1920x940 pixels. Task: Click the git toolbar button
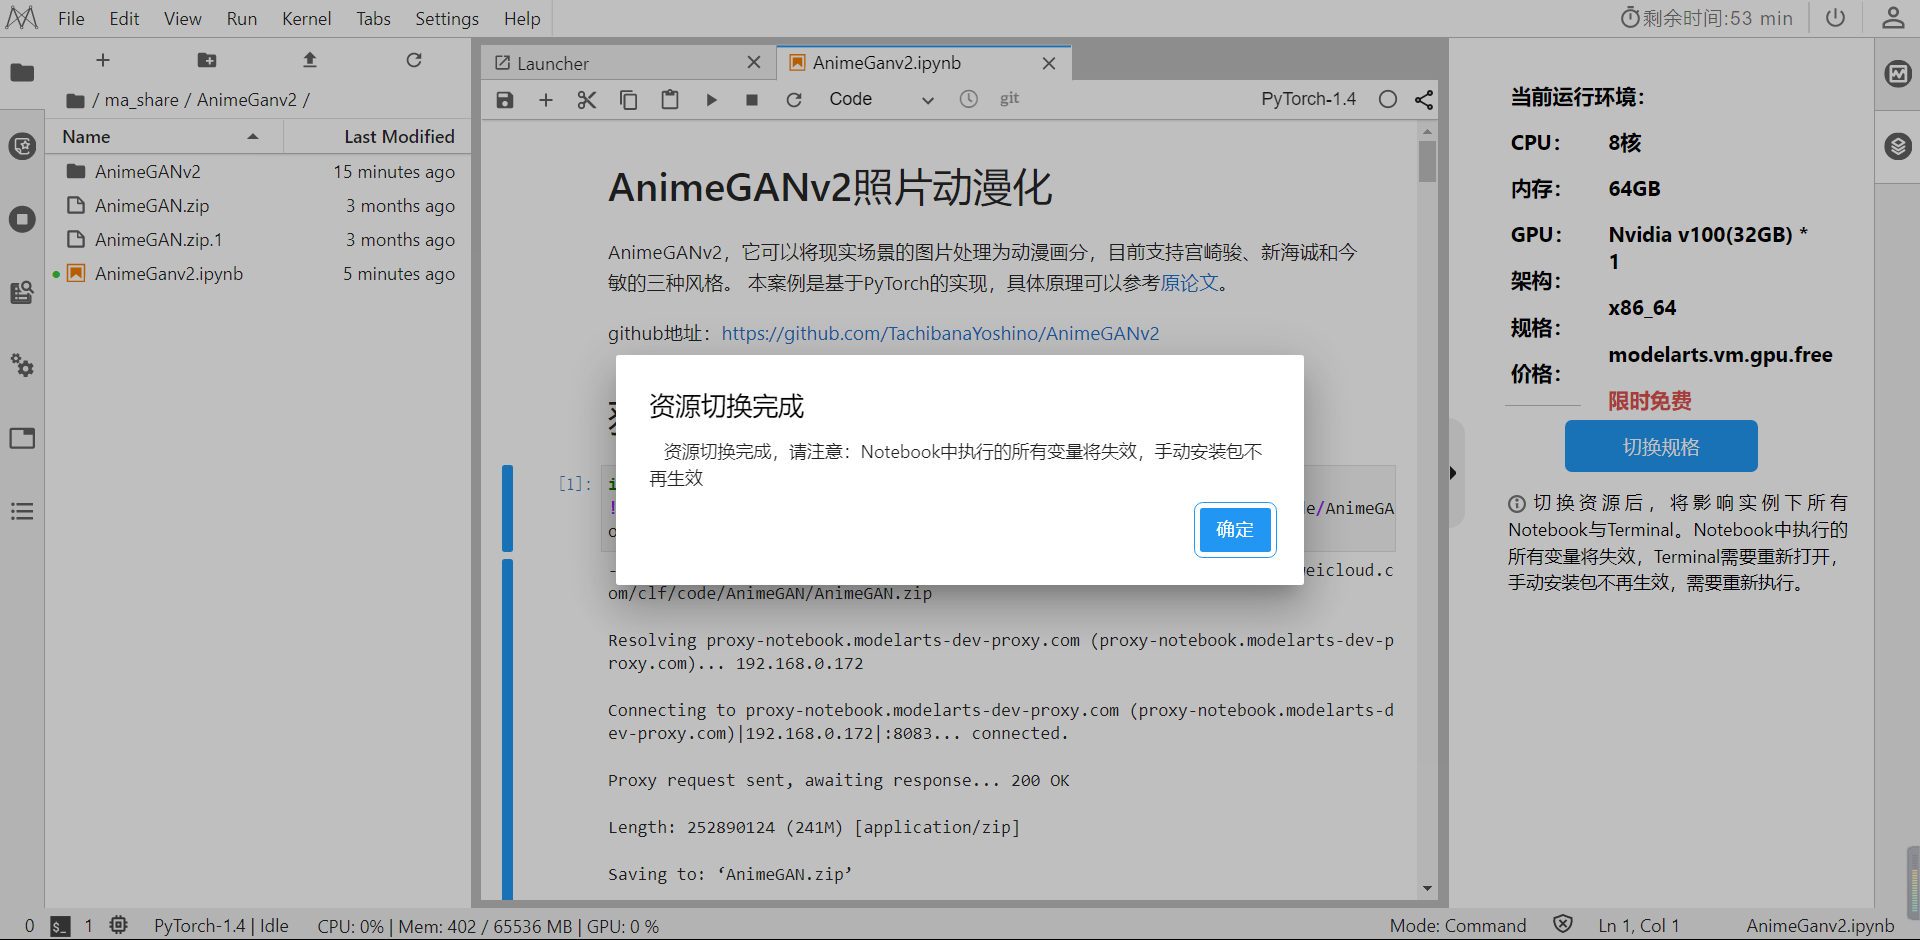pos(1010,98)
